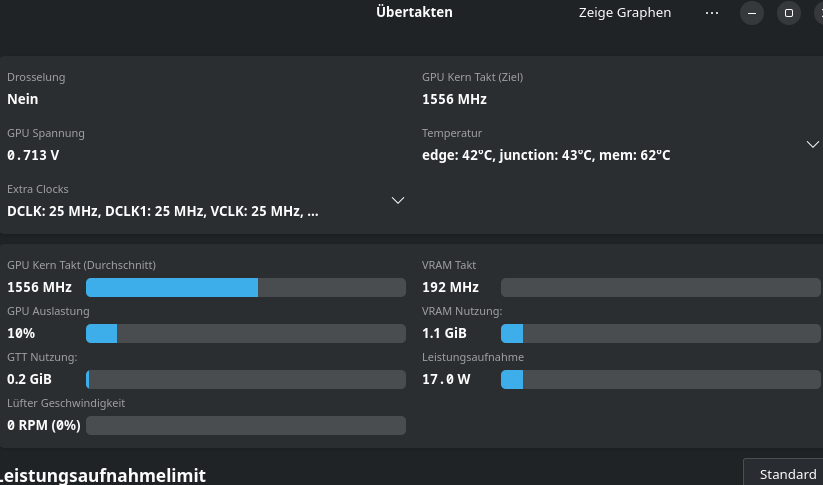Maximize the window
Viewport: 823px width, 485px height.
pos(788,13)
